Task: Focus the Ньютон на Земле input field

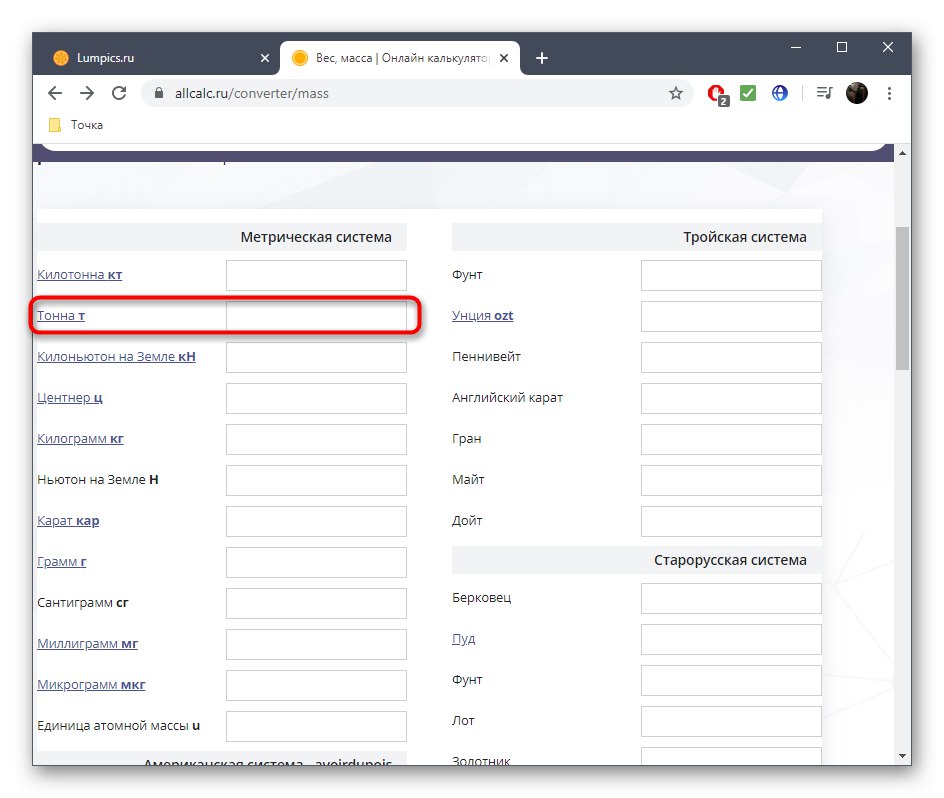Action: tap(316, 480)
